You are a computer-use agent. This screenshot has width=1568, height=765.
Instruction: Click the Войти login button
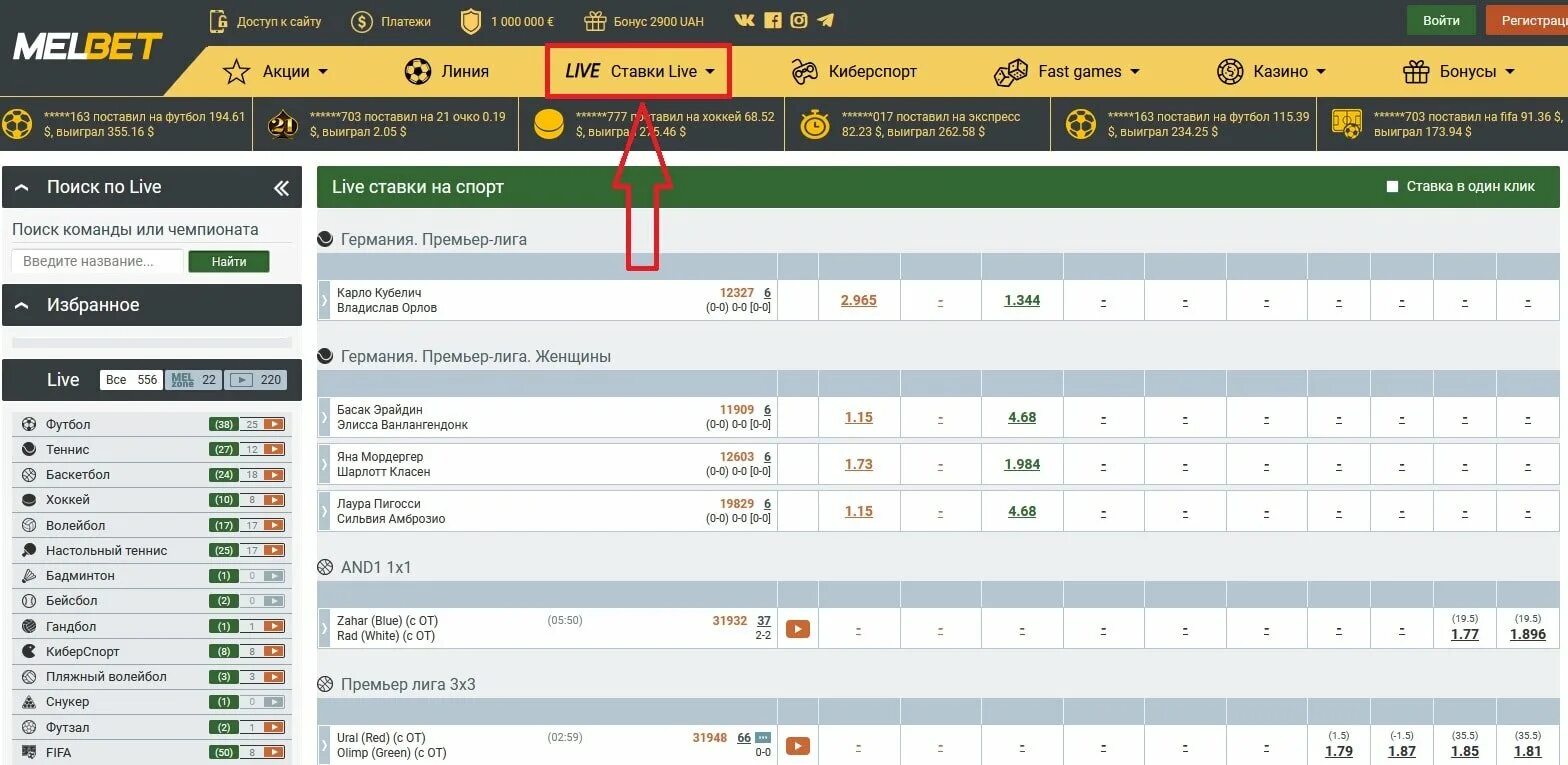click(1441, 20)
